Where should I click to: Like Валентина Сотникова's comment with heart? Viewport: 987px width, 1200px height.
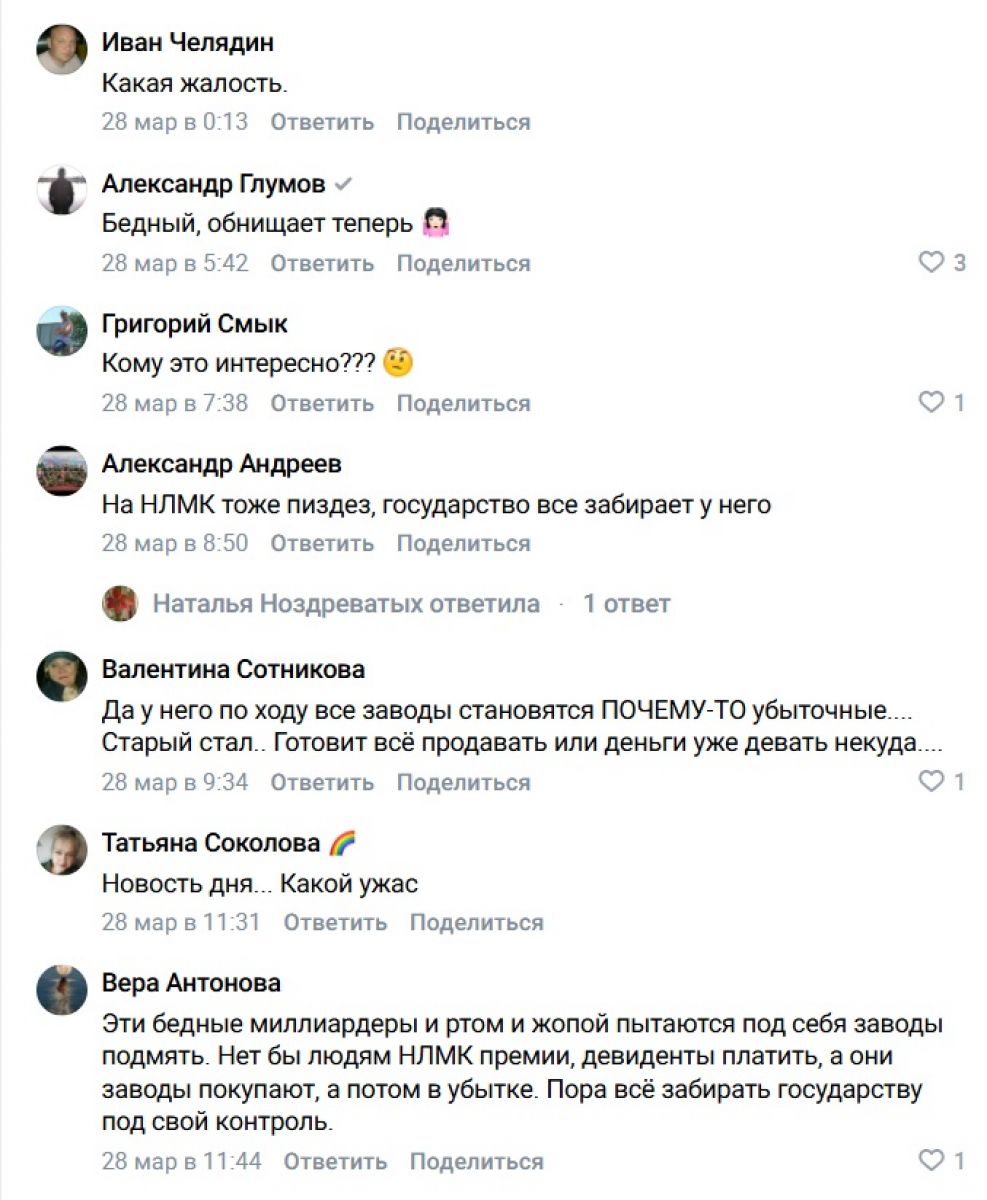(x=931, y=782)
